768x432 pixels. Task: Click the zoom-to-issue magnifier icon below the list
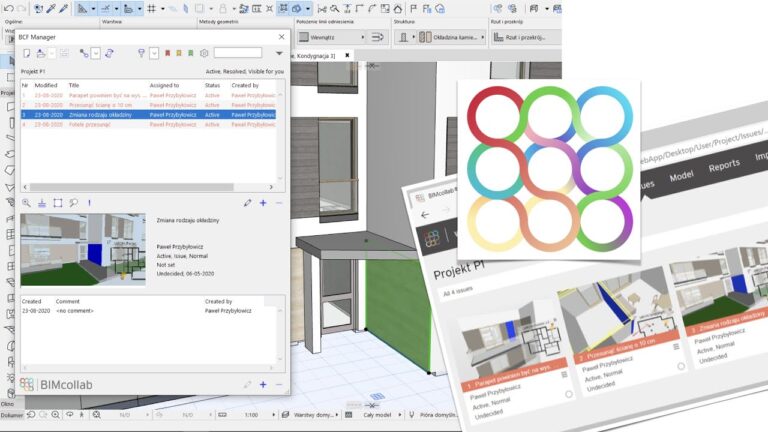[27, 202]
